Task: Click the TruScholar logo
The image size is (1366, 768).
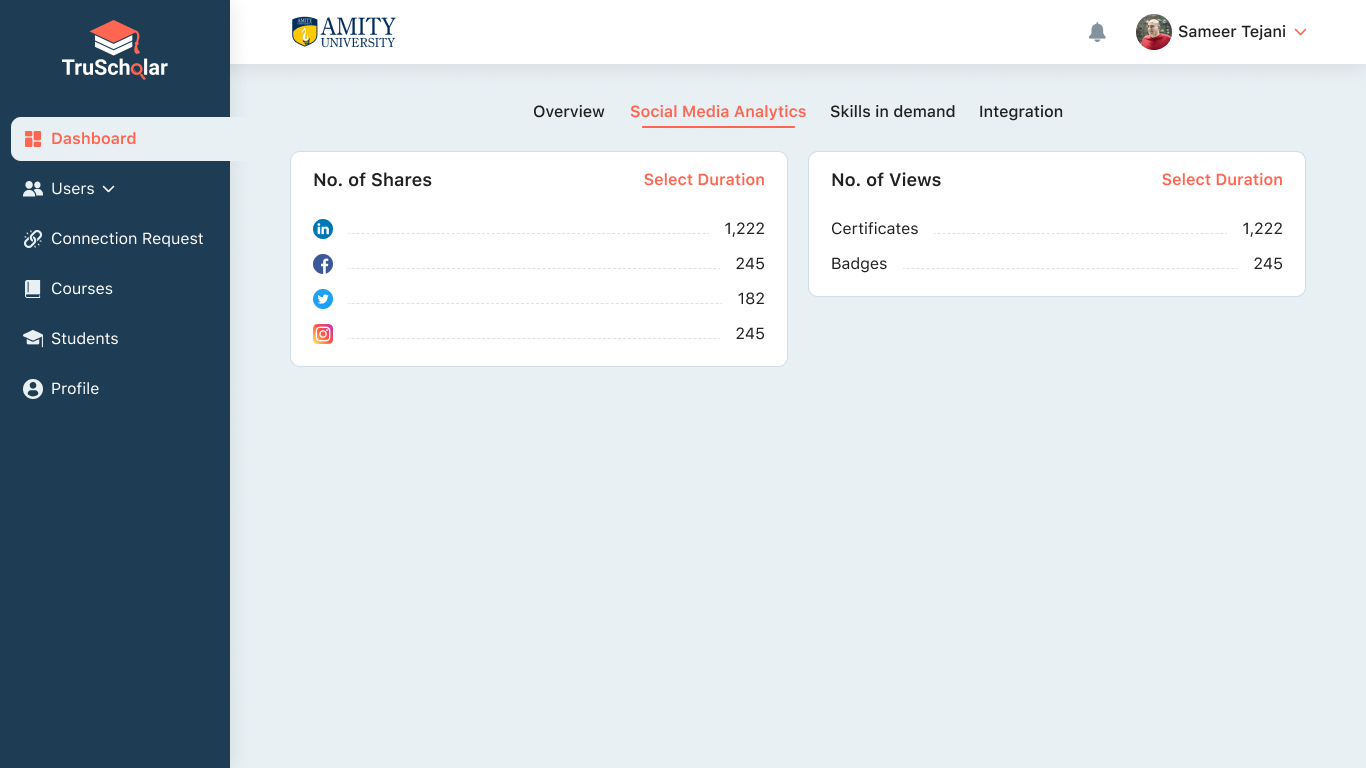Action: (115, 50)
